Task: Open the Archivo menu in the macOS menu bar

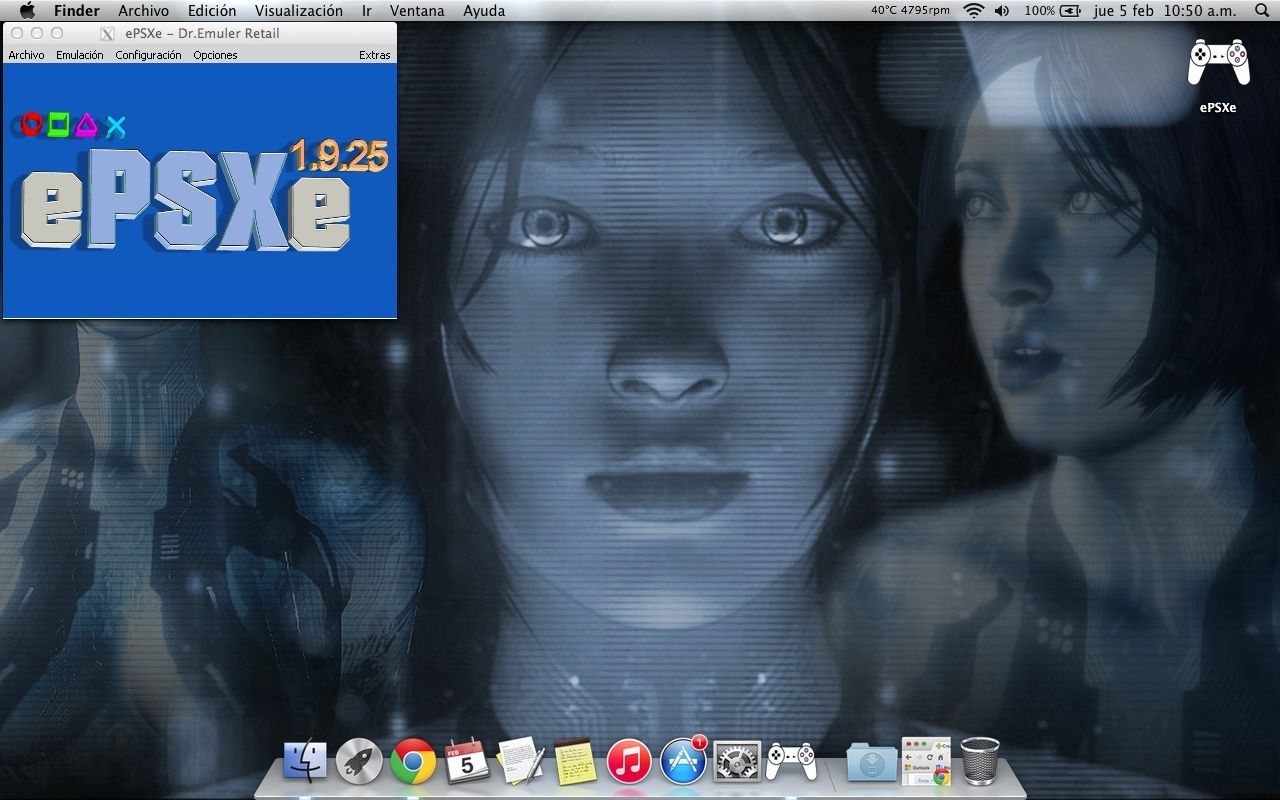Action: point(144,11)
